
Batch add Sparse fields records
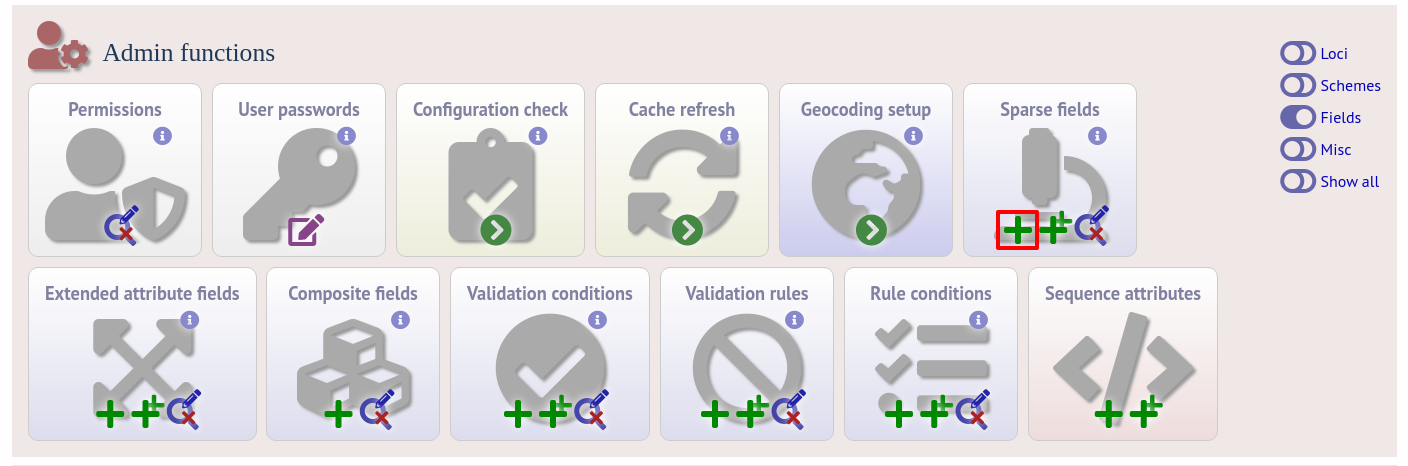coord(1054,229)
